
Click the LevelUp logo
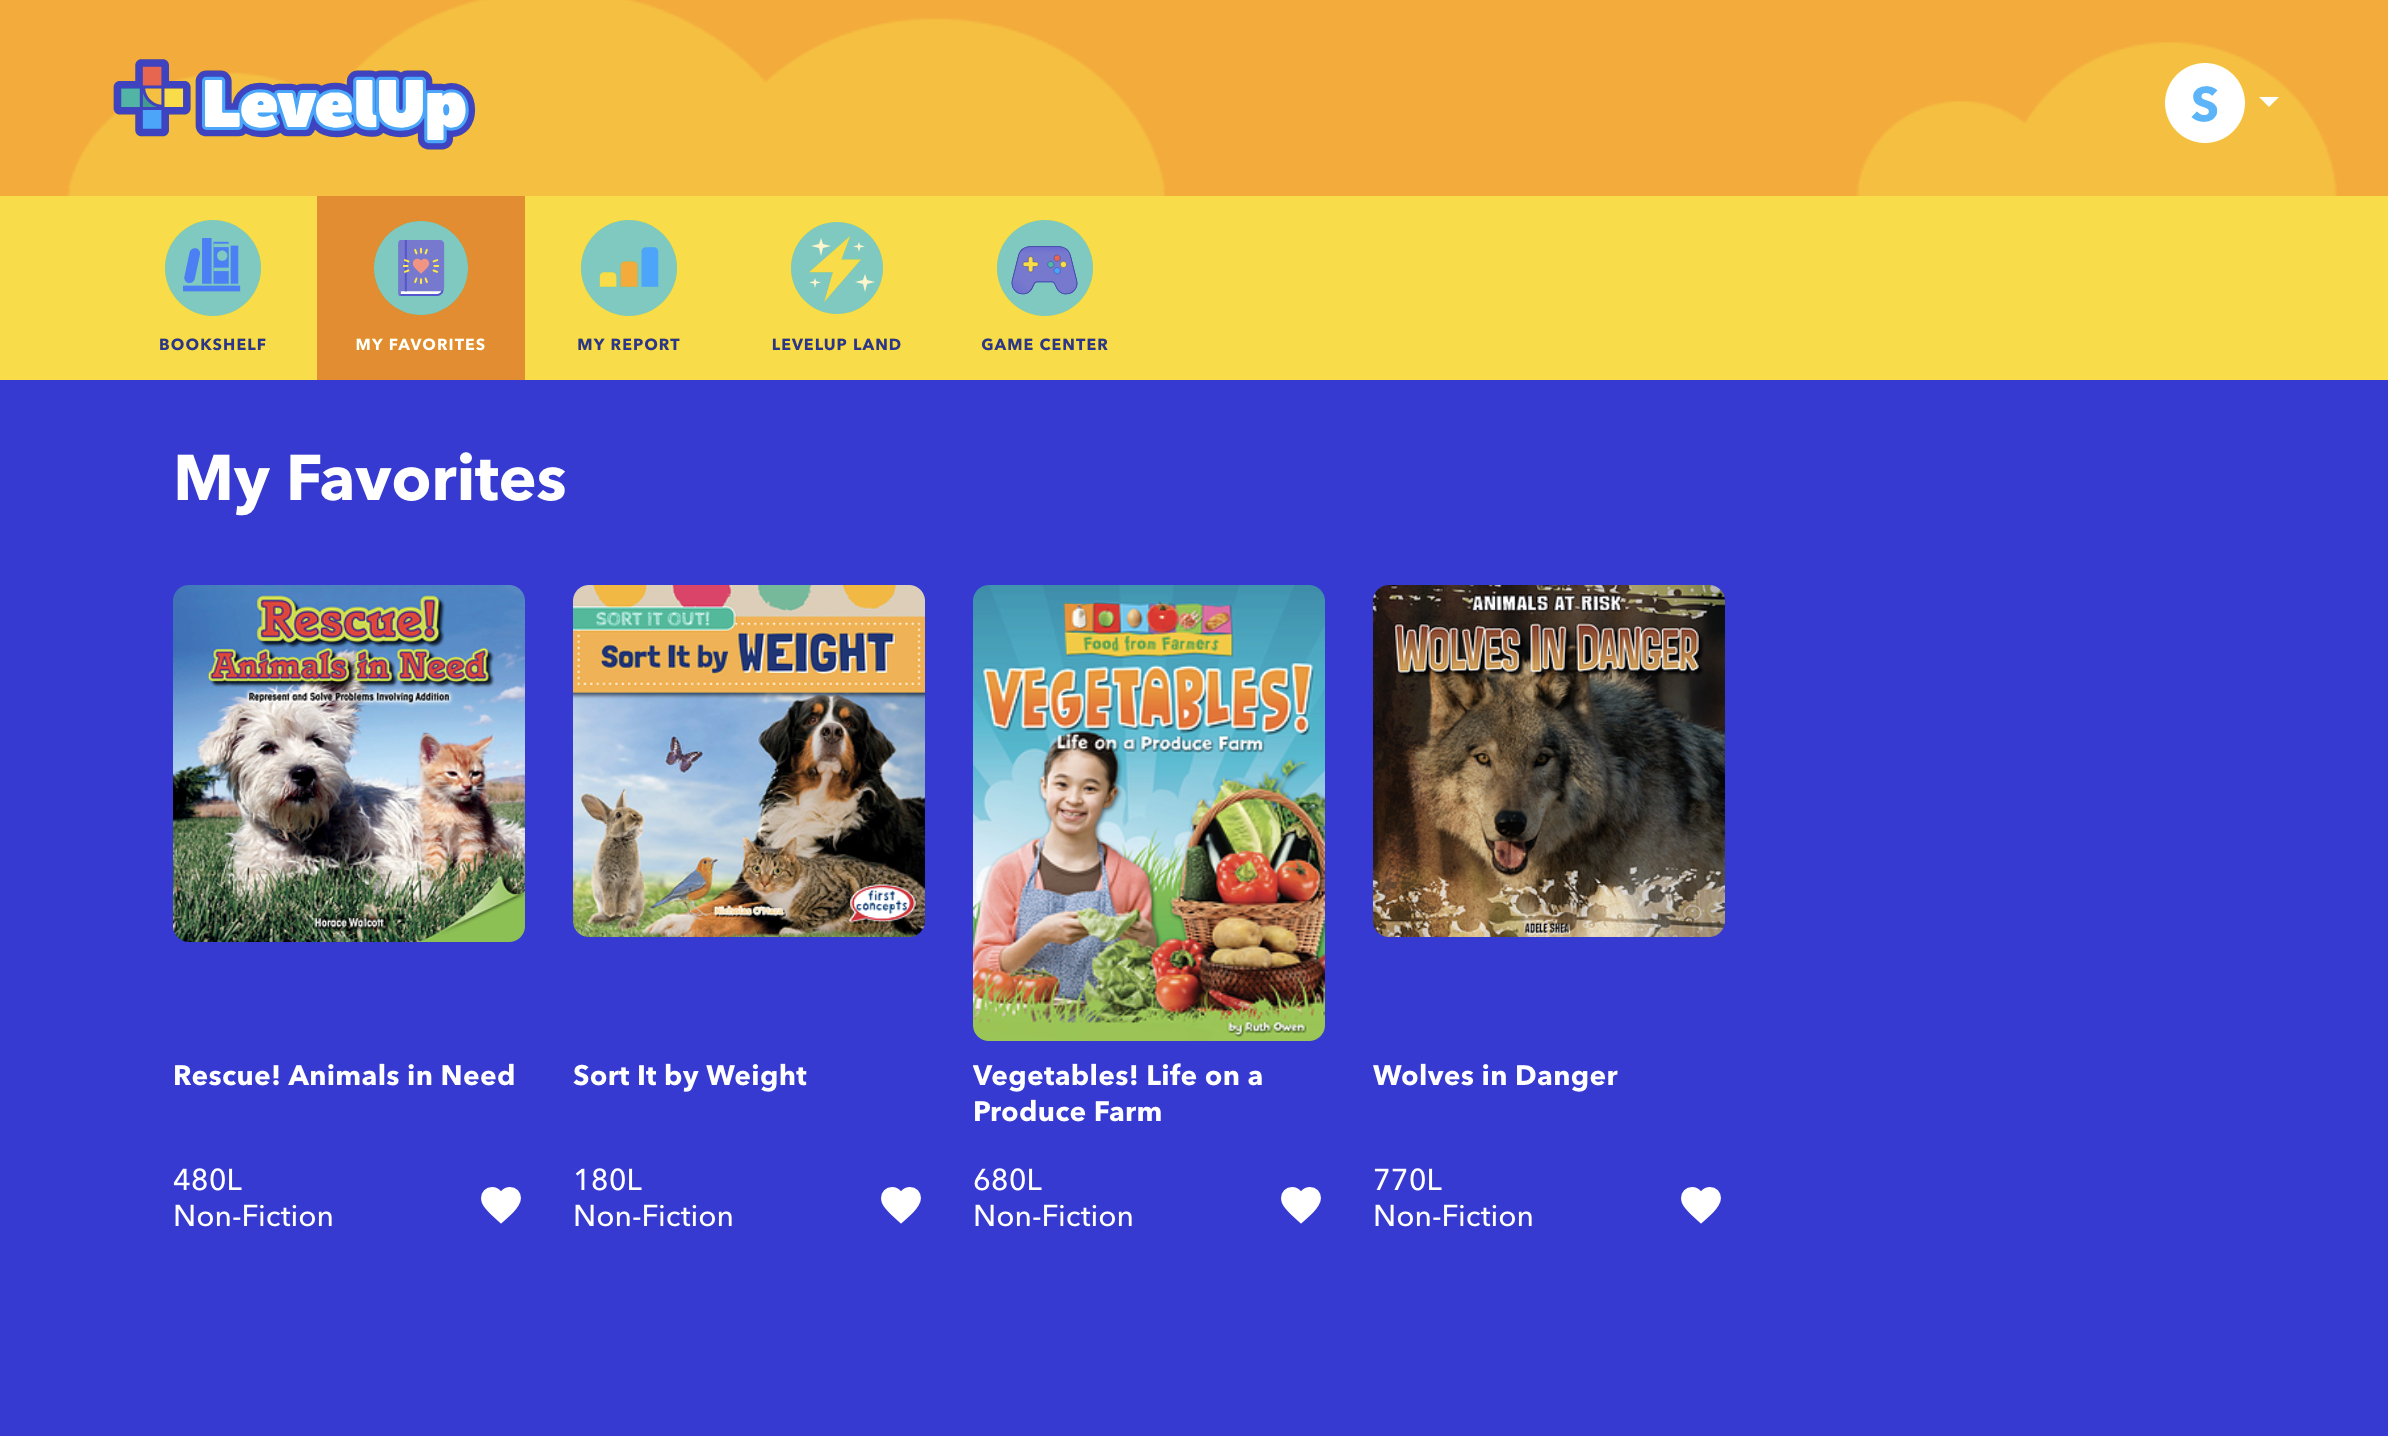coord(293,104)
